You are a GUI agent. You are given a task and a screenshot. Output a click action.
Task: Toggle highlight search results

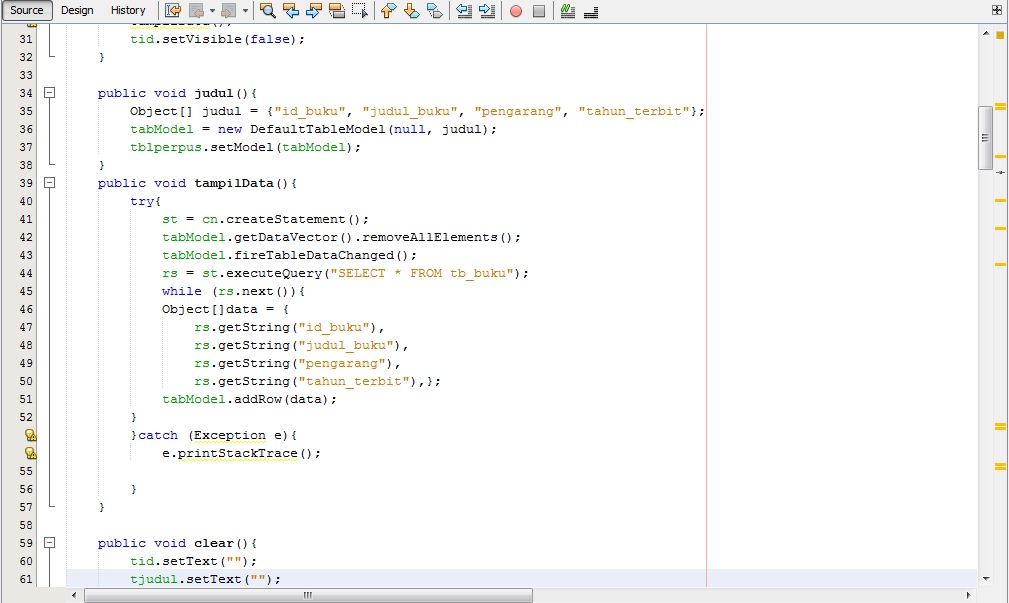pos(336,11)
